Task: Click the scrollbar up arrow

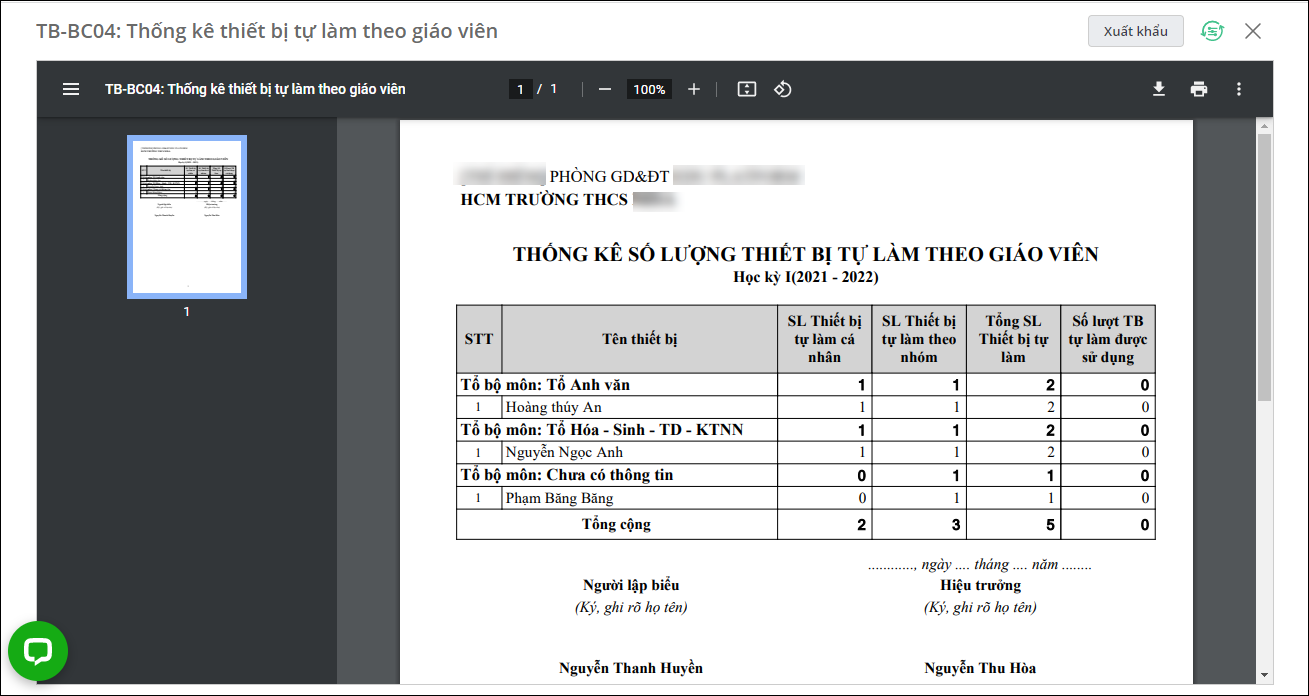Action: (1264, 127)
